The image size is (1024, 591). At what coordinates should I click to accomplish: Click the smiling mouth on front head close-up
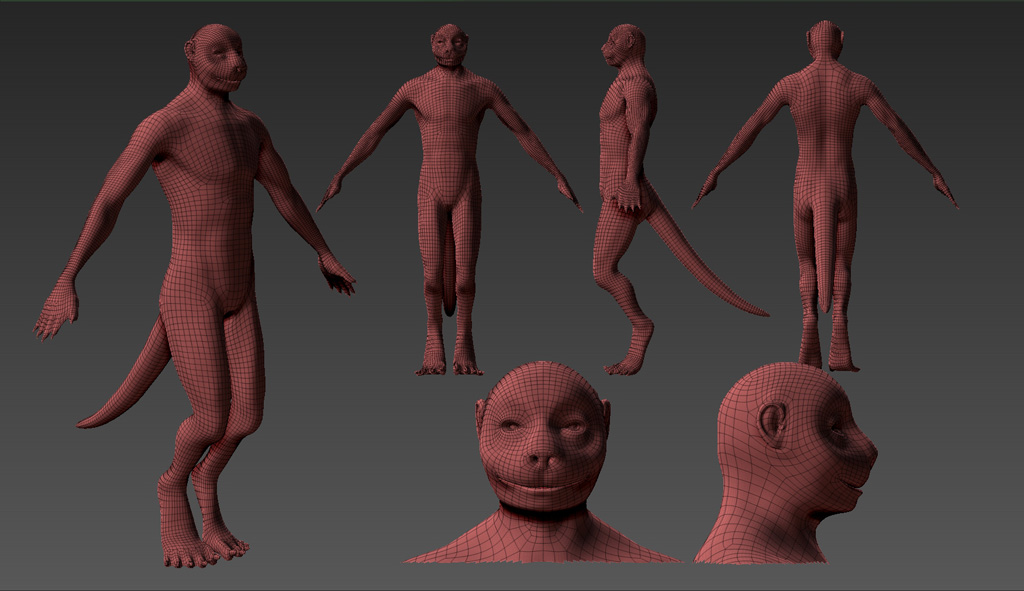(545, 490)
